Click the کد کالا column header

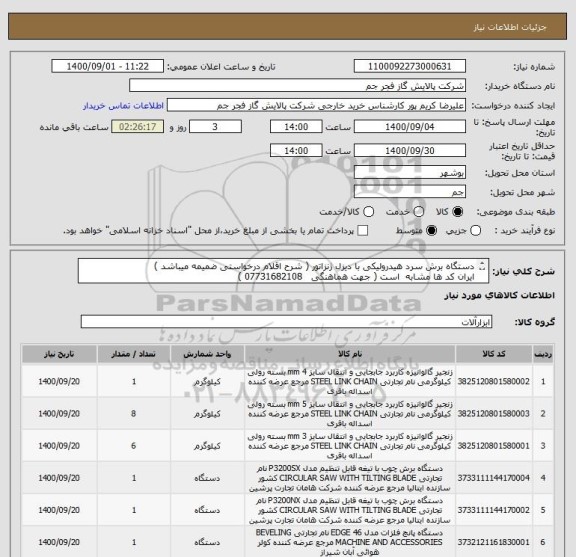click(x=494, y=354)
